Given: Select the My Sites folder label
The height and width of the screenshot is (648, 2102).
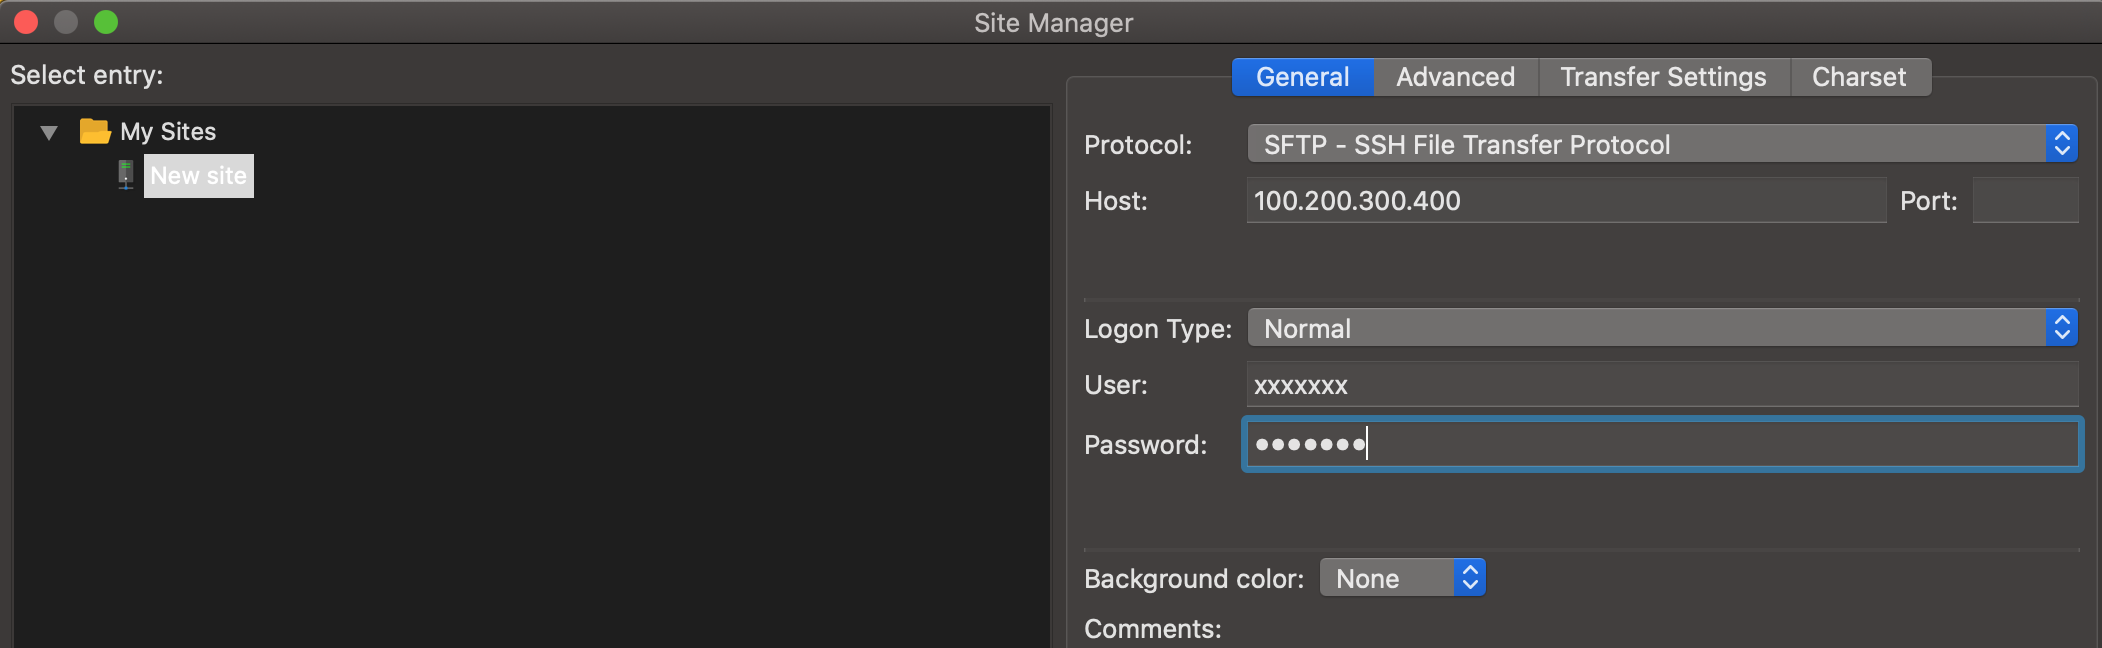Looking at the screenshot, I should 168,132.
